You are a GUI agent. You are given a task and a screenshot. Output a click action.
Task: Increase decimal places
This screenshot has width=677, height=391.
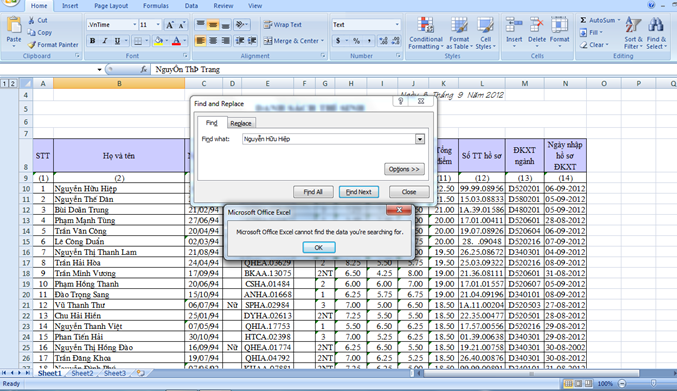tap(383, 41)
